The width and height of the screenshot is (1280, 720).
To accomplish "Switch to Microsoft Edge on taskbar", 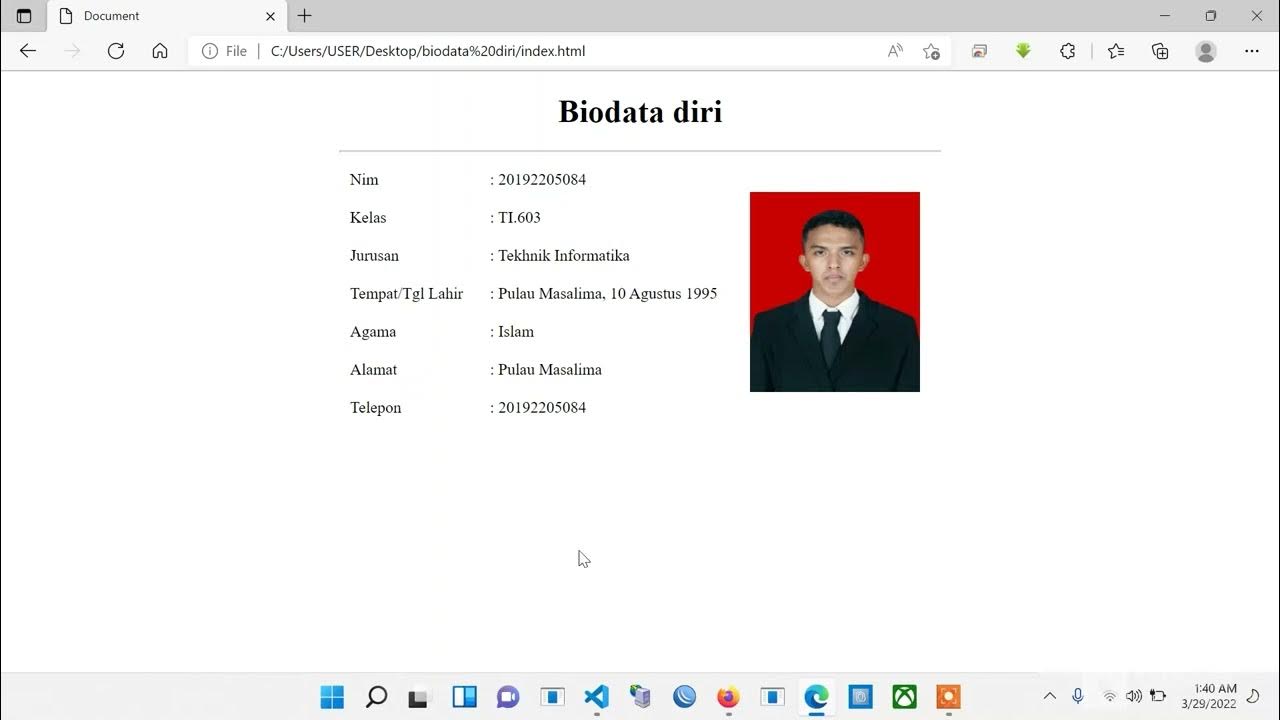I will click(816, 697).
